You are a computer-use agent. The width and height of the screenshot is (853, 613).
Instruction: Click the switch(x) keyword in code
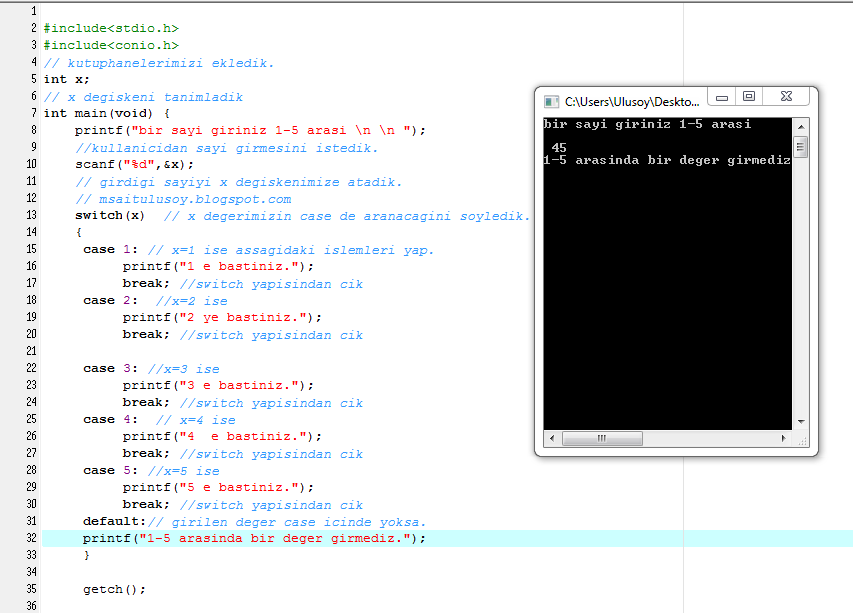pyautogui.click(x=110, y=215)
